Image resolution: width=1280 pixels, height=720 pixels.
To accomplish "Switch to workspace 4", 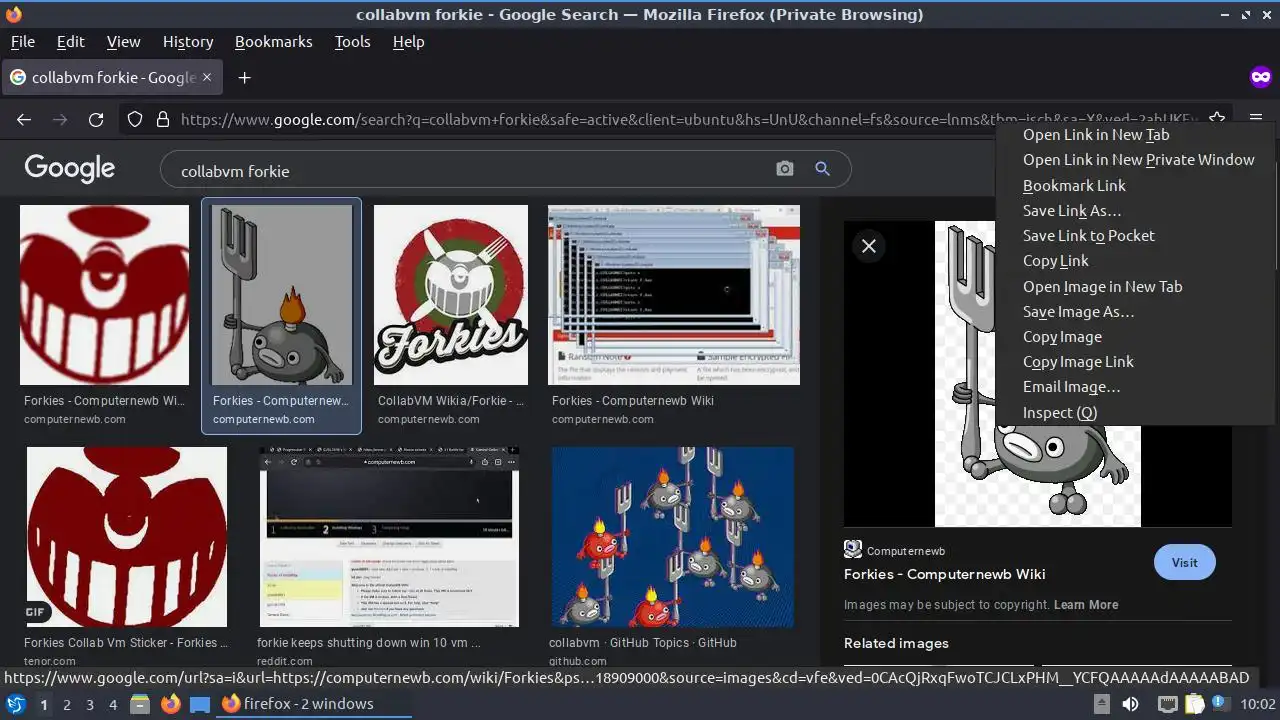I will (113, 704).
